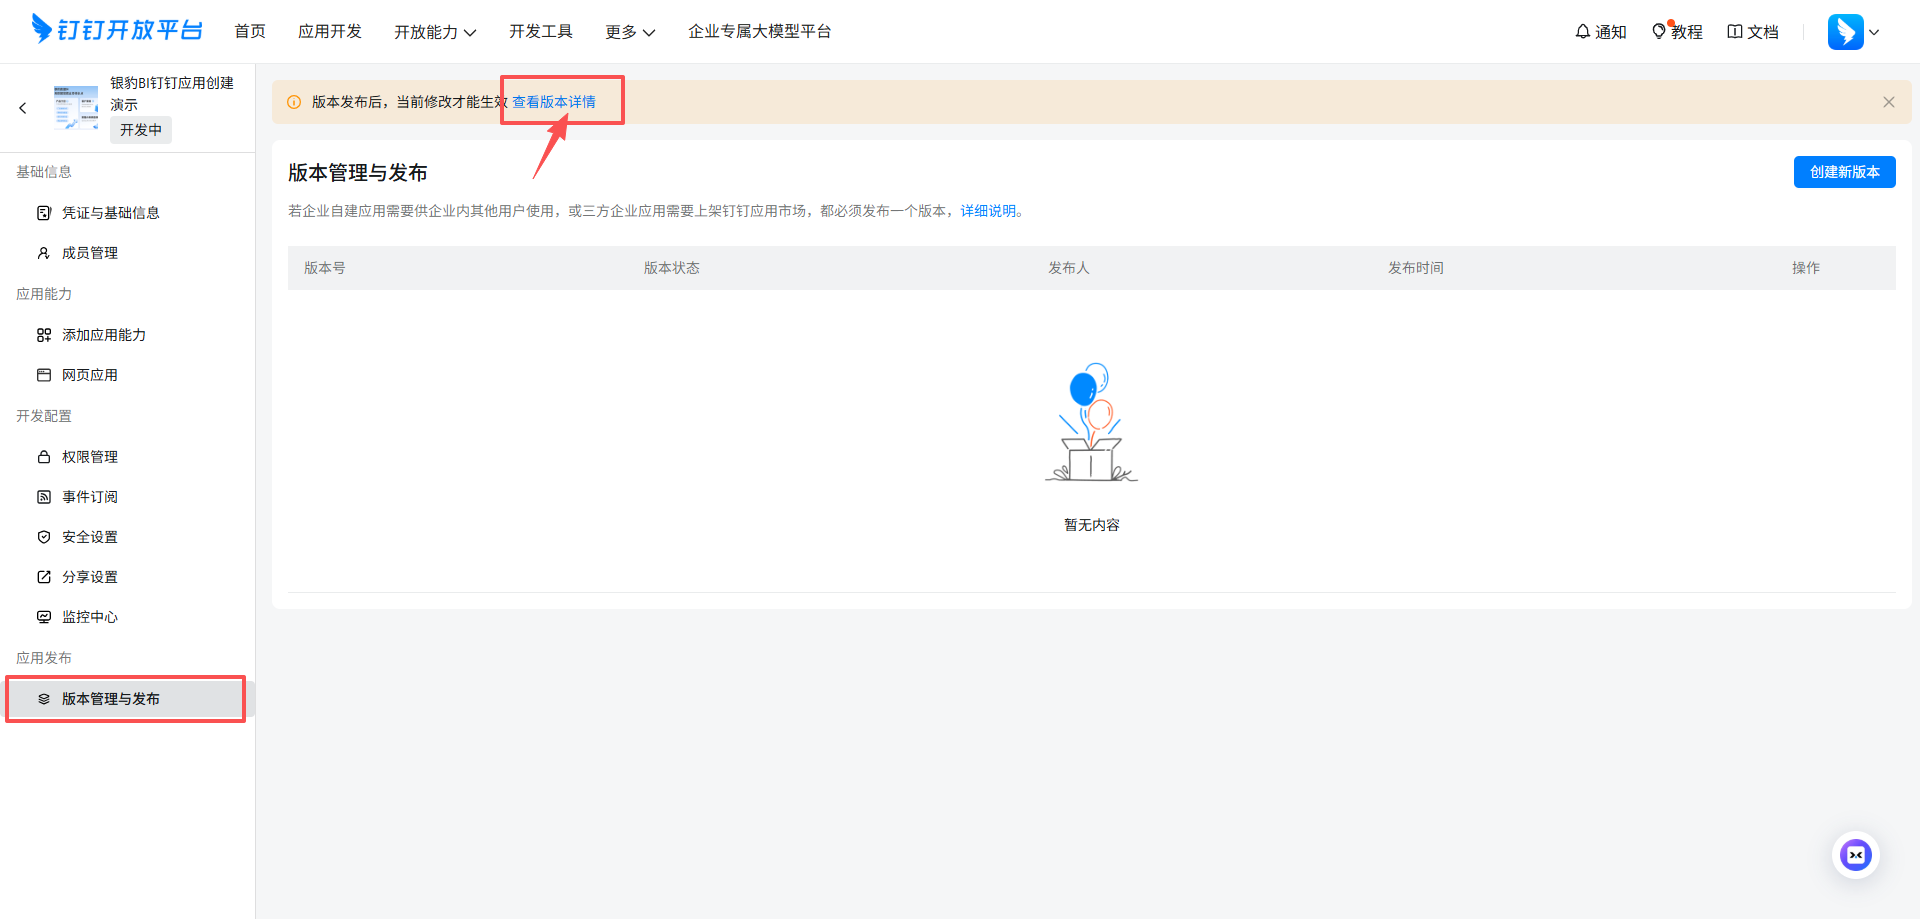The height and width of the screenshot is (919, 1920).
Task: Open 网页应用 configuration
Action: 89,374
